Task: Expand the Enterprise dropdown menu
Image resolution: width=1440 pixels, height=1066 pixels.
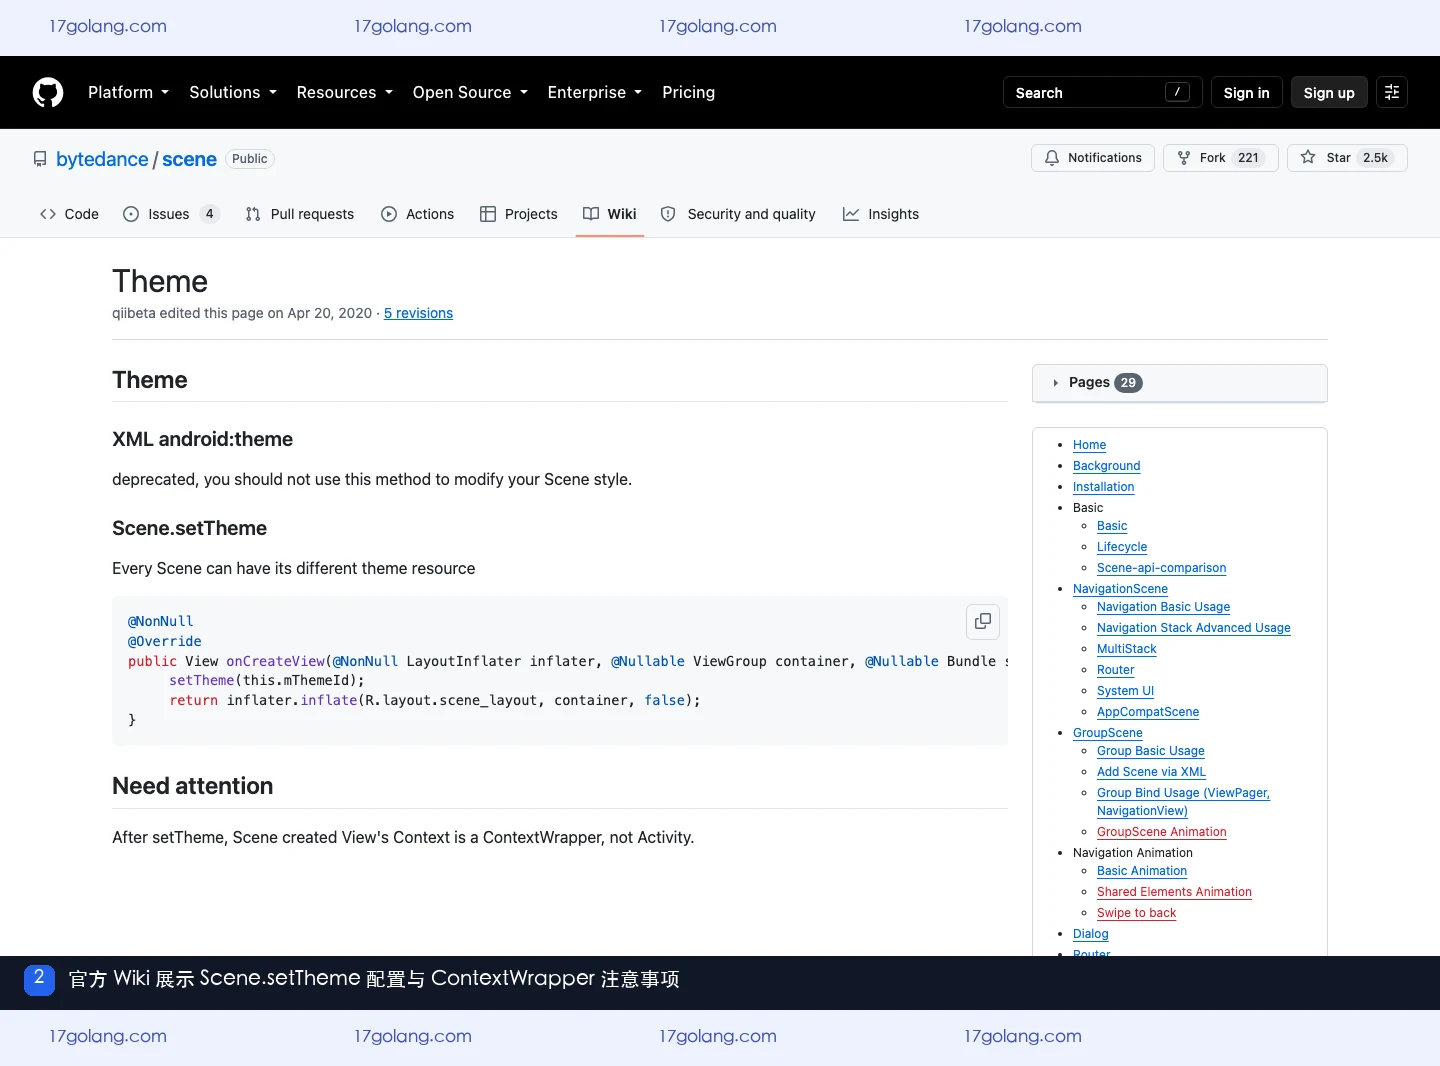Action: 595,92
